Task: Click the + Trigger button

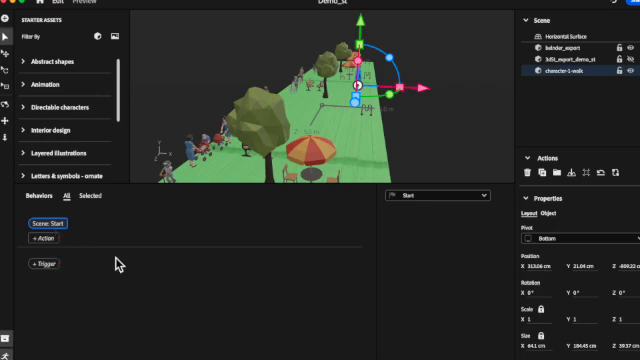Action: pos(44,264)
